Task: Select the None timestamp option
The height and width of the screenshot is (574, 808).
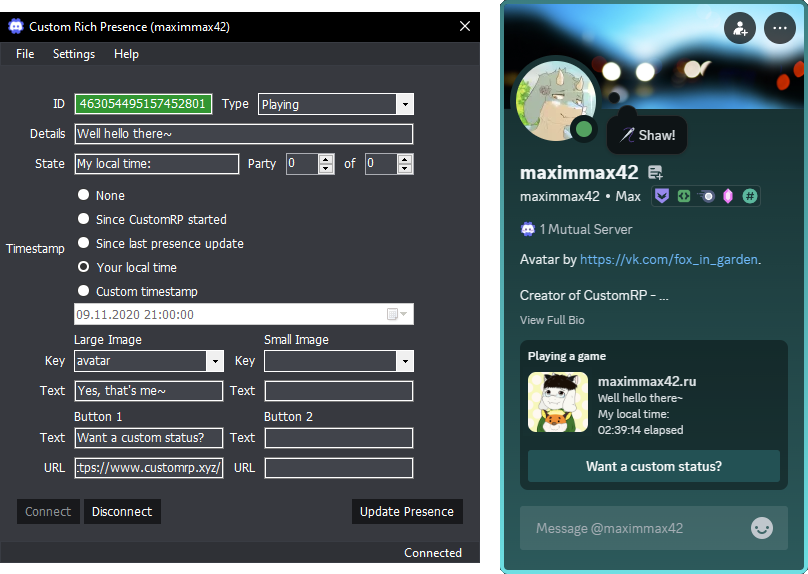Action: pos(83,195)
